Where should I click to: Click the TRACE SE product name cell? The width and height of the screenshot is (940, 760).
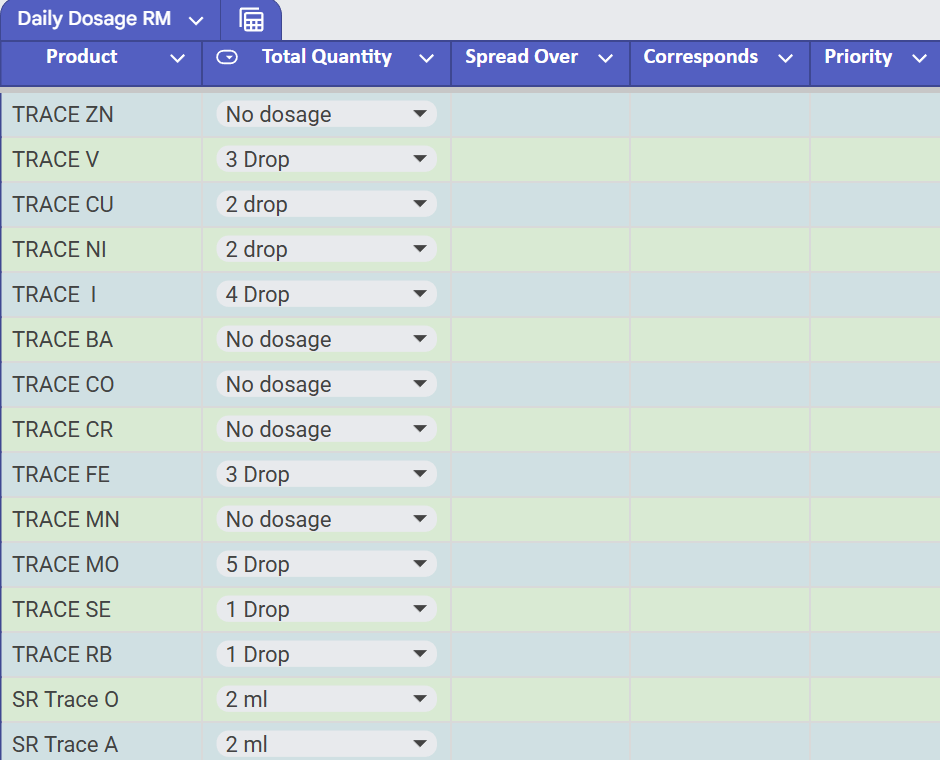tap(101, 610)
